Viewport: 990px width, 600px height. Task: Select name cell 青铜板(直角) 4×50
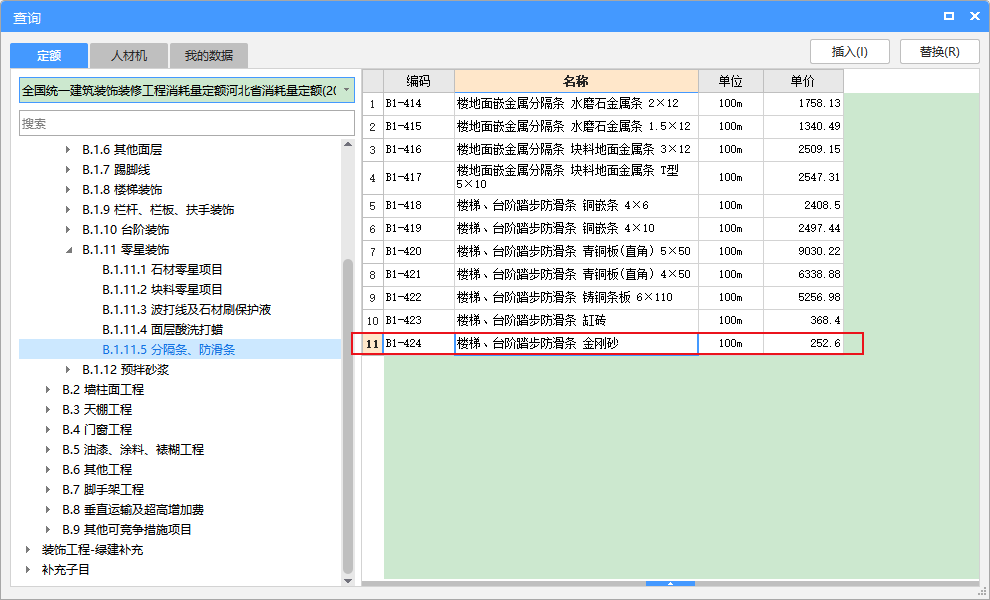[x=576, y=275]
